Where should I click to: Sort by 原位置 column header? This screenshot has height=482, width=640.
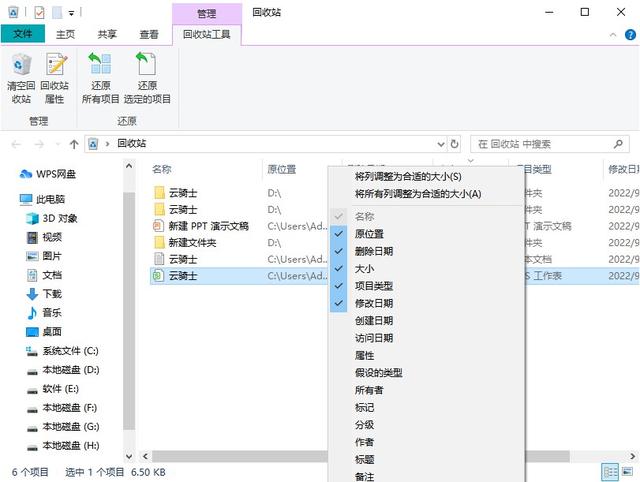click(x=282, y=169)
